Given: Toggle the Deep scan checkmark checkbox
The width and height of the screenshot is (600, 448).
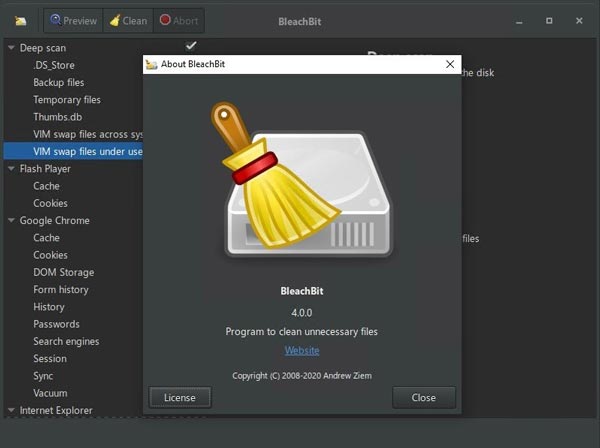Looking at the screenshot, I should click(x=191, y=46).
